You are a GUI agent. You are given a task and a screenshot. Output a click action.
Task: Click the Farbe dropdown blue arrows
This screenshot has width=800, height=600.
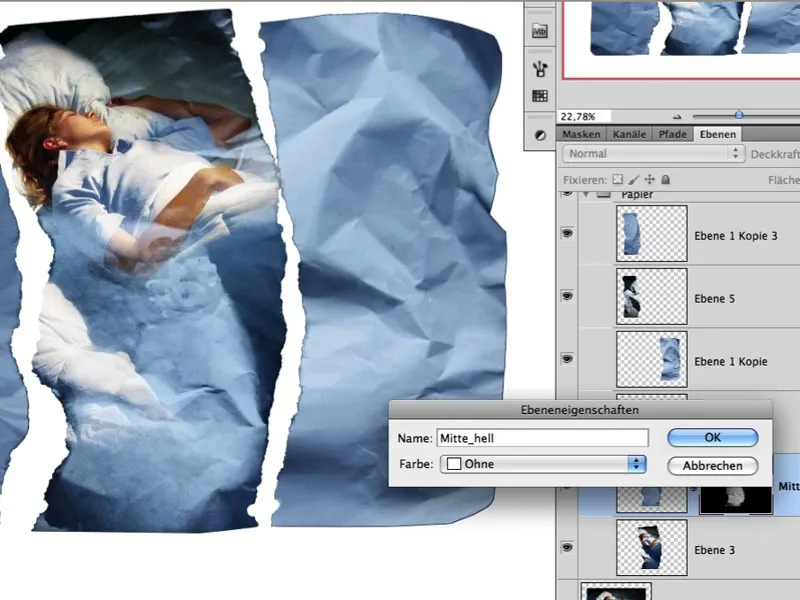pos(636,464)
